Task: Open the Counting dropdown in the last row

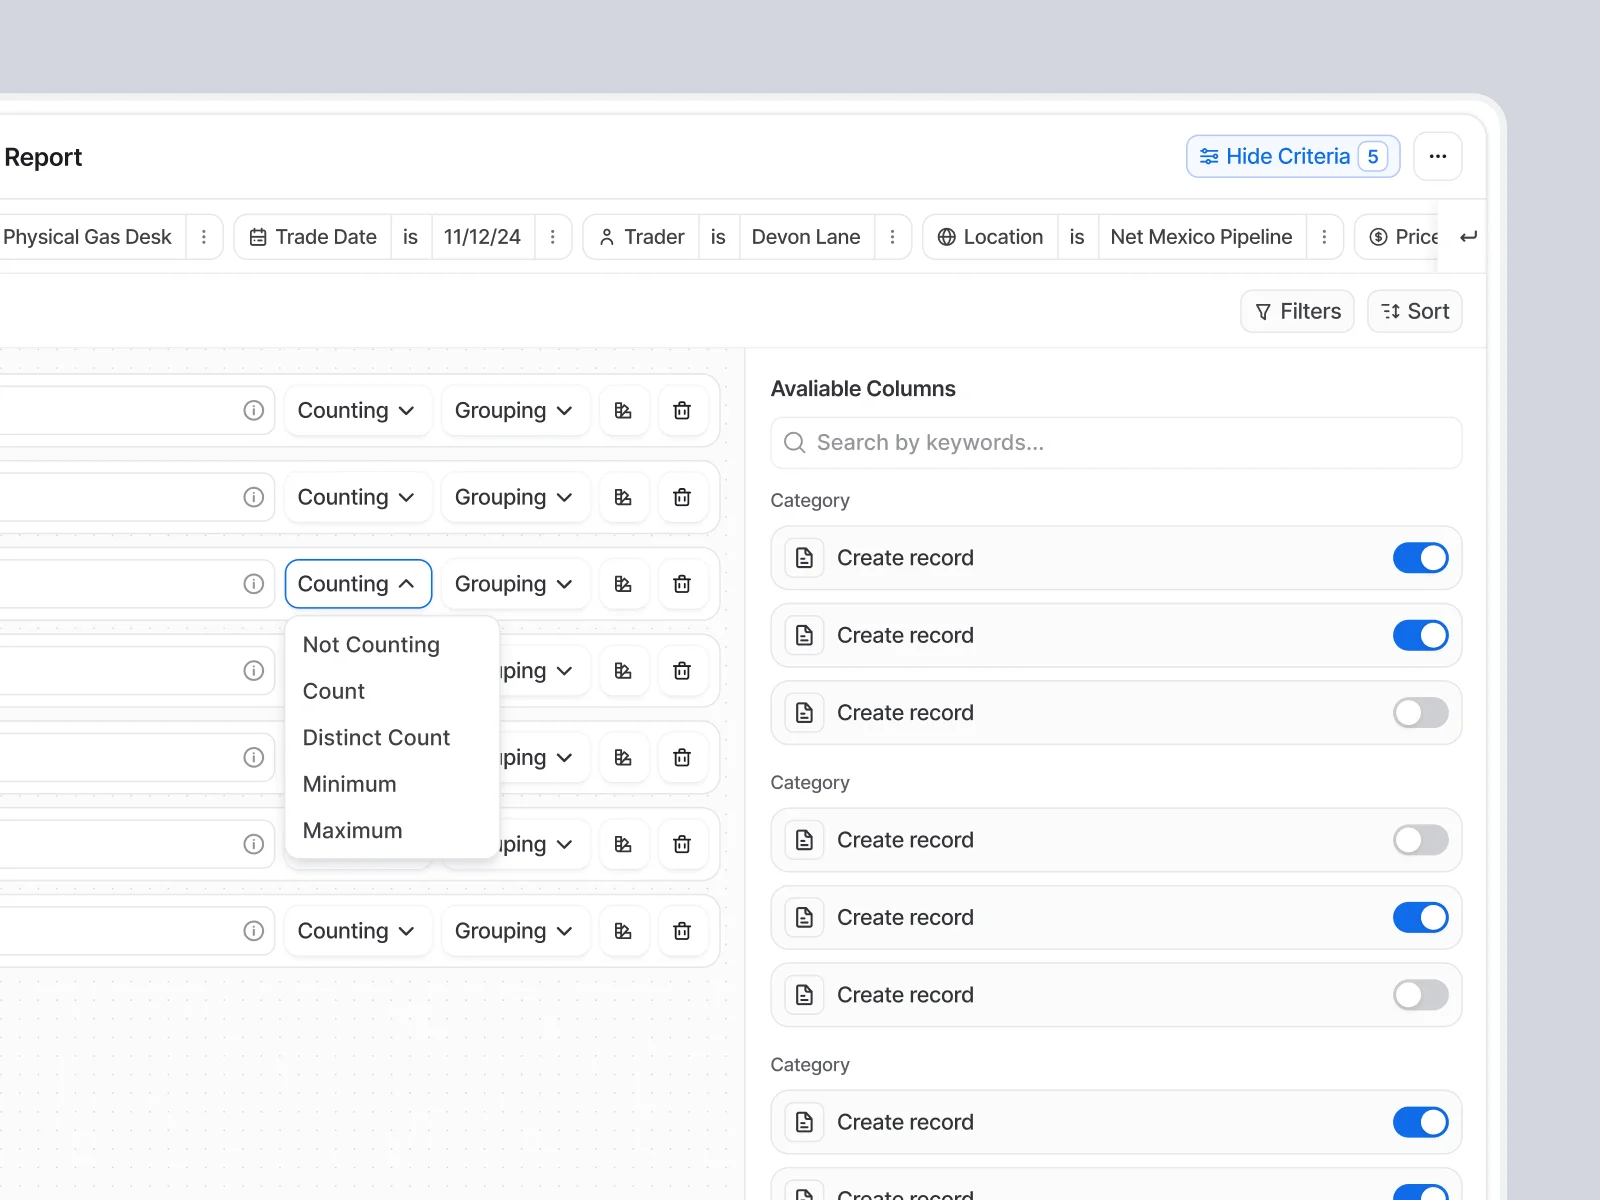Action: click(357, 931)
